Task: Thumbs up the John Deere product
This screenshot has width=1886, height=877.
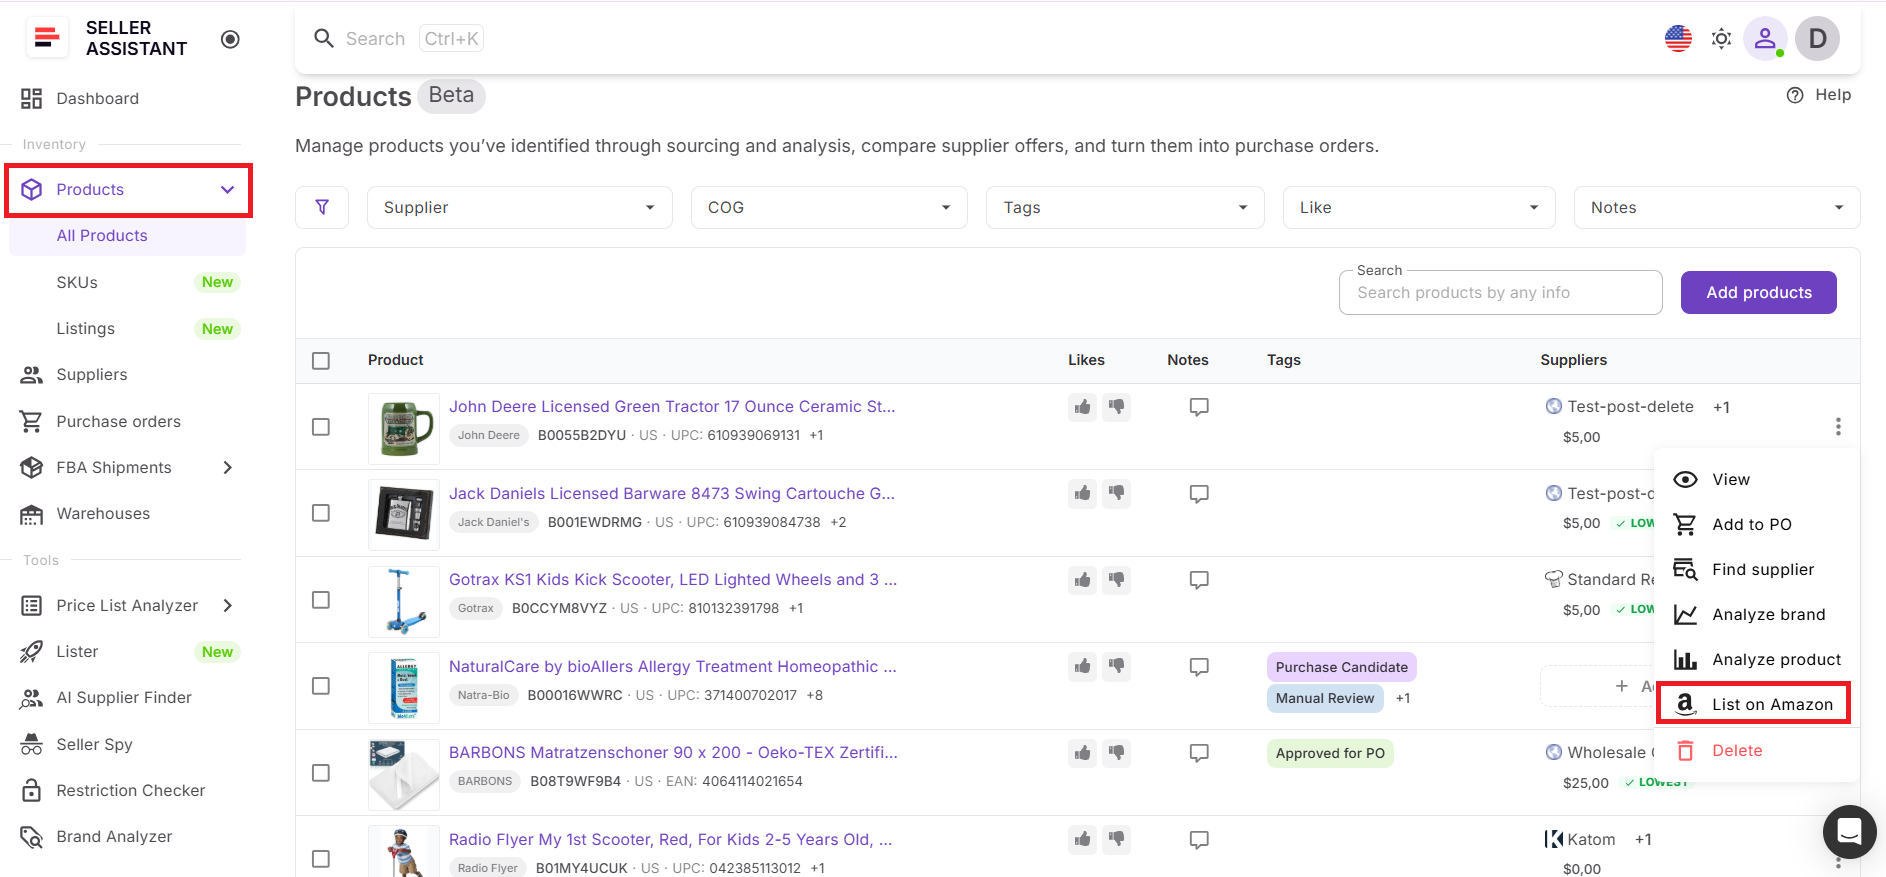Action: 1082,407
